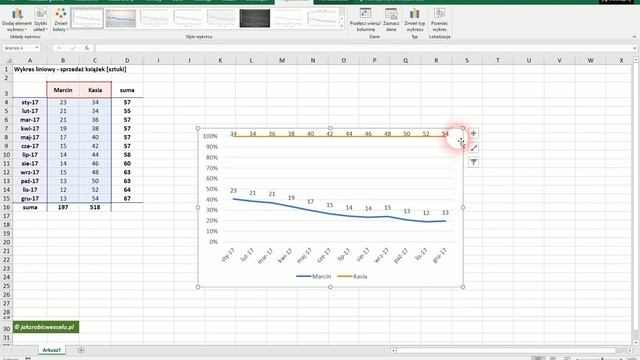640x360 pixels.
Task: Click the select-all corner of the grid
Action: pos(6,60)
